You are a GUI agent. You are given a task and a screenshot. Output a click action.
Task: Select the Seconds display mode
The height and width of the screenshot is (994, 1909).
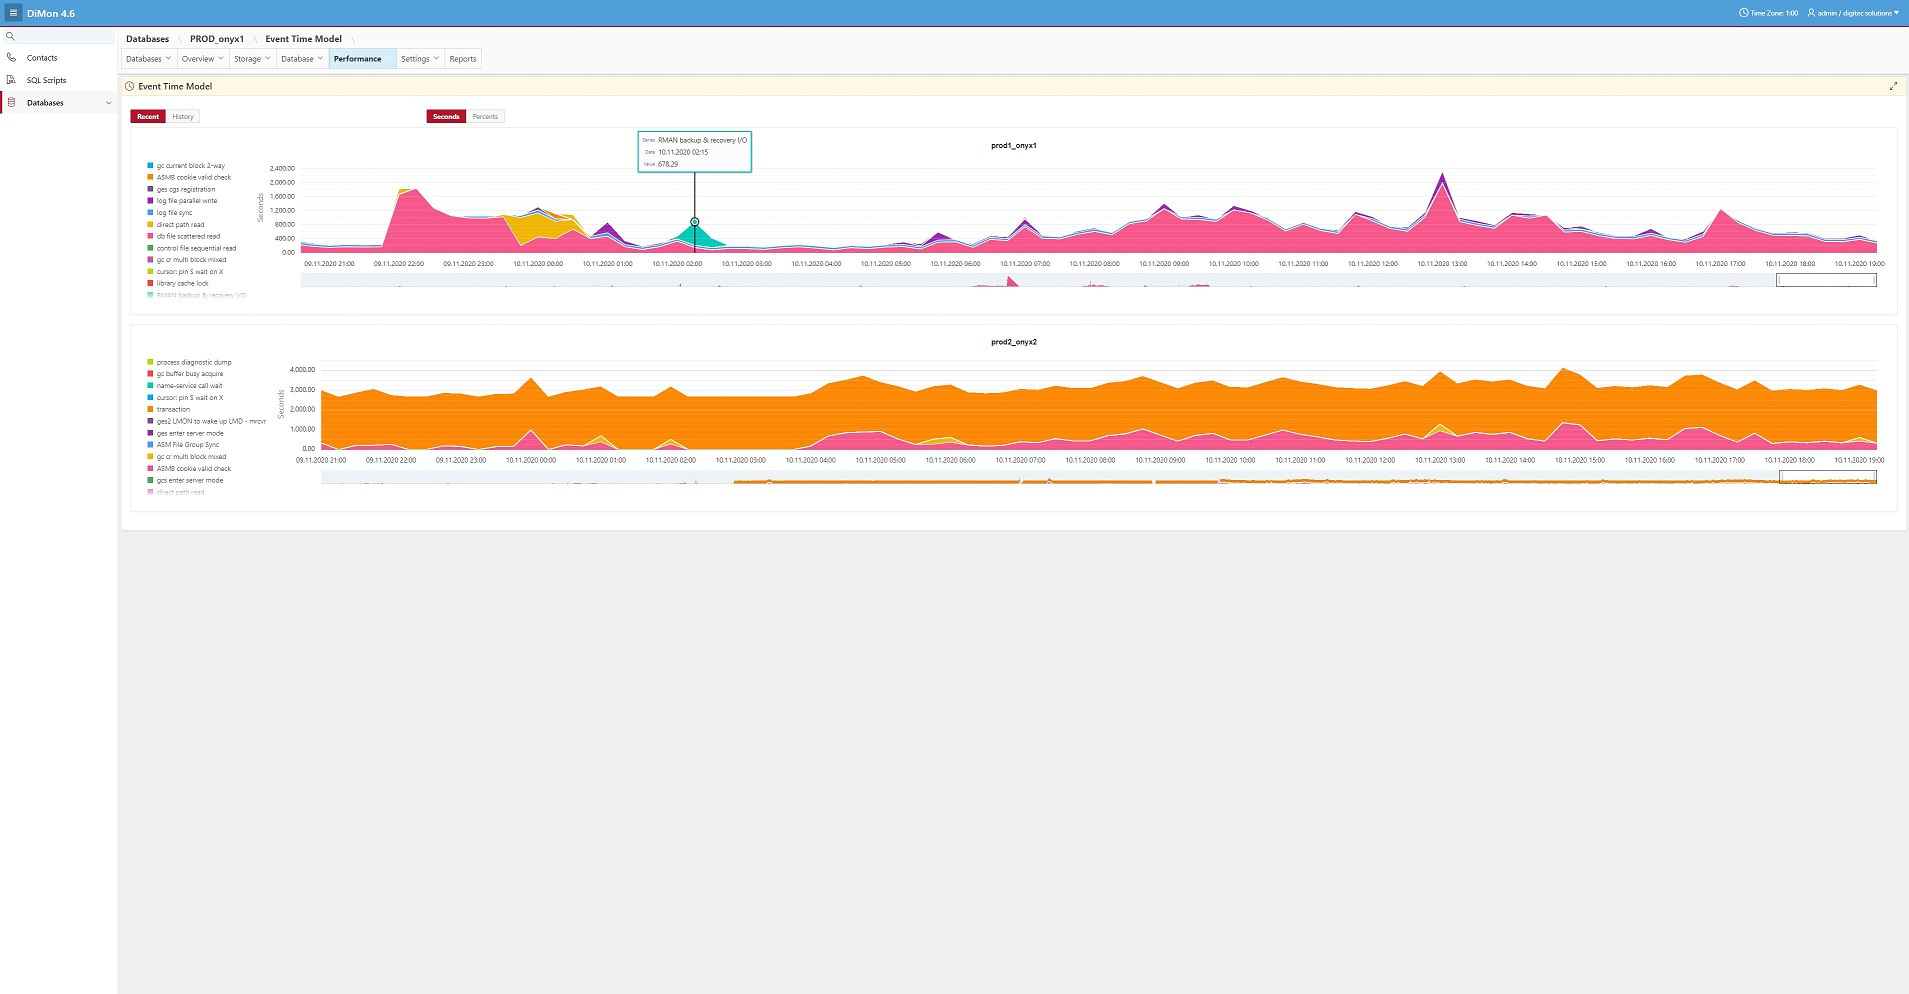coord(446,117)
